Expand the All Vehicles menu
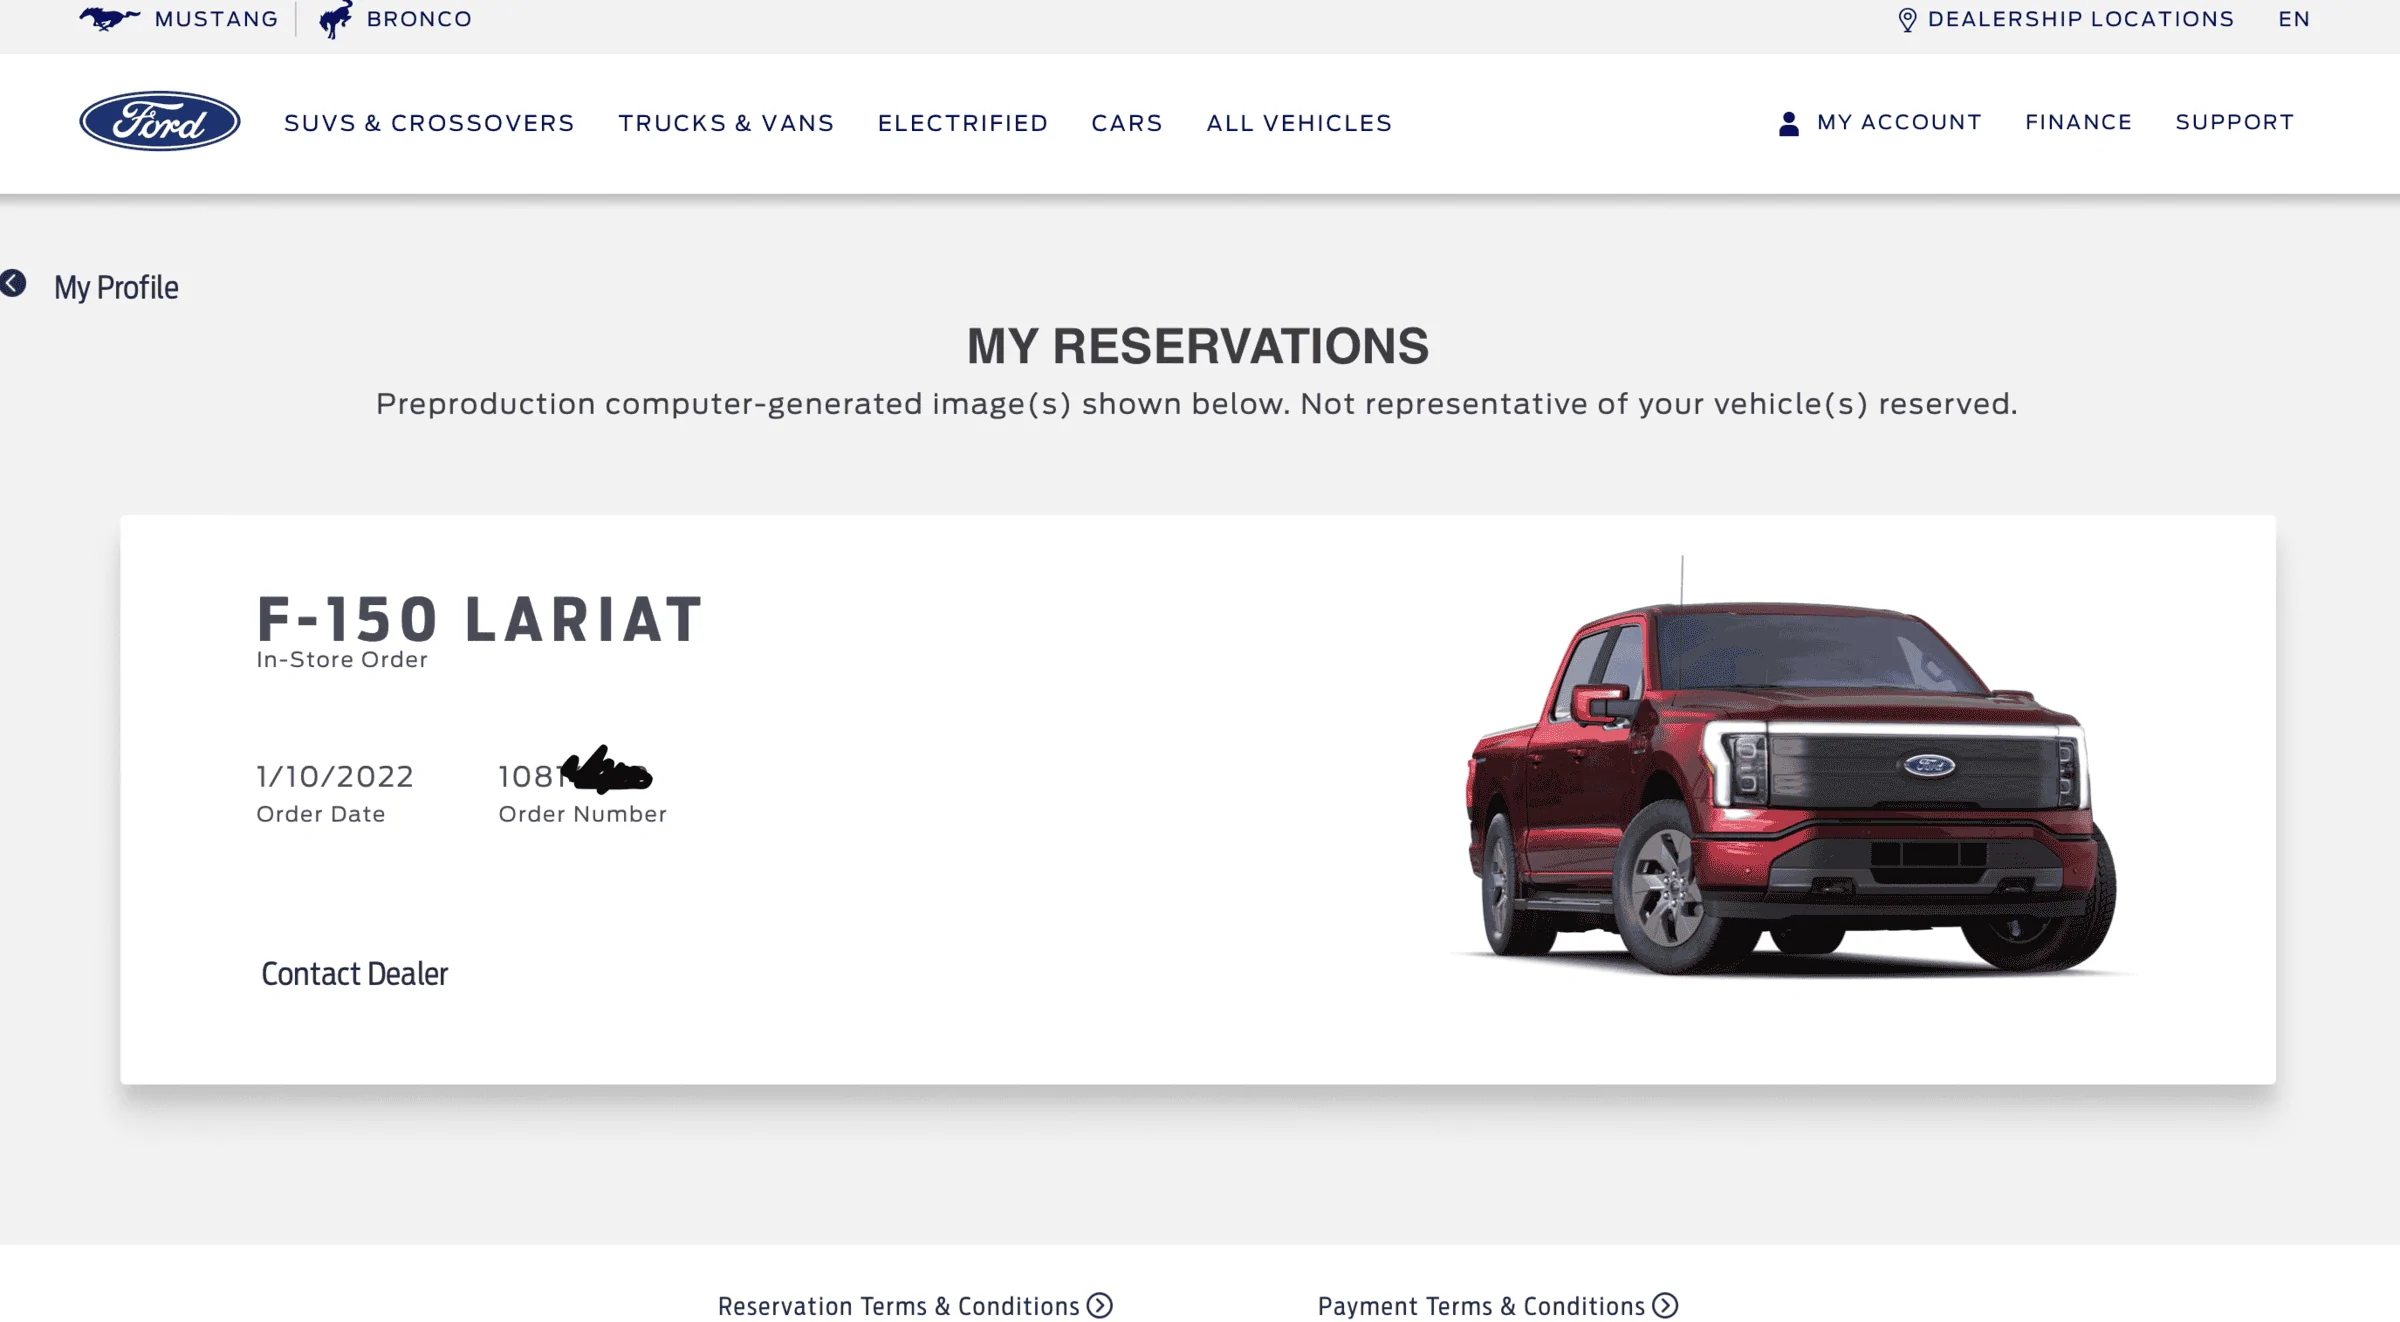 [x=1299, y=123]
